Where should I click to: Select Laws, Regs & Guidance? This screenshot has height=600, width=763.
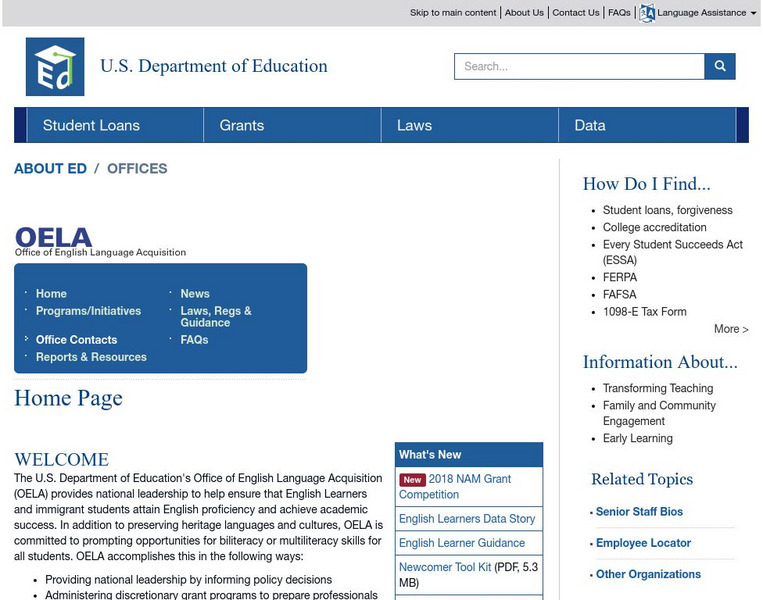tap(216, 316)
